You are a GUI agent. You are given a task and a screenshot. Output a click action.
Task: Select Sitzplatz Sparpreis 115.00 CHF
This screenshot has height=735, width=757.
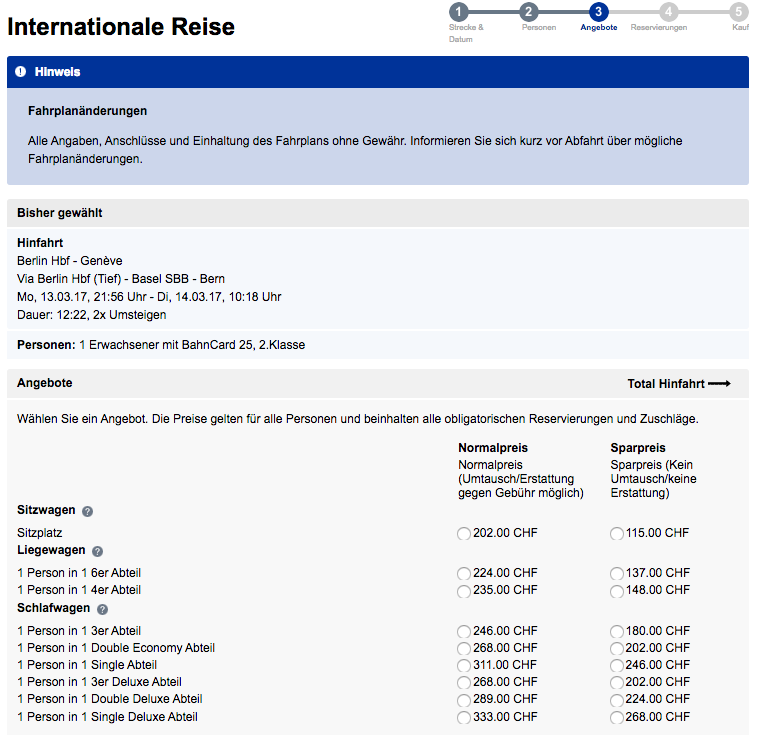tap(617, 534)
